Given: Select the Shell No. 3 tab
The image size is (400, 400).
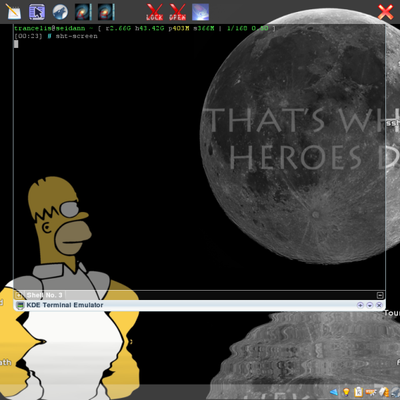Looking at the screenshot, I should pyautogui.click(x=44, y=295).
